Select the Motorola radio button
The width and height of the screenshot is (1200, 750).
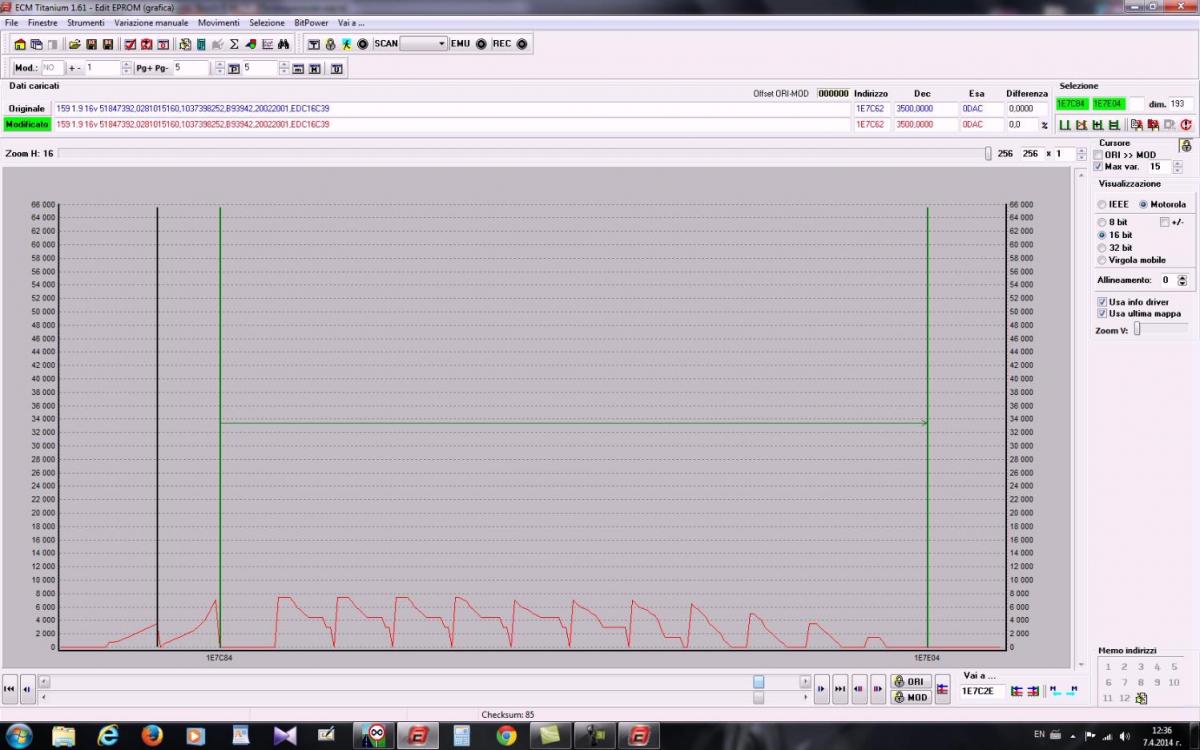click(x=1143, y=204)
